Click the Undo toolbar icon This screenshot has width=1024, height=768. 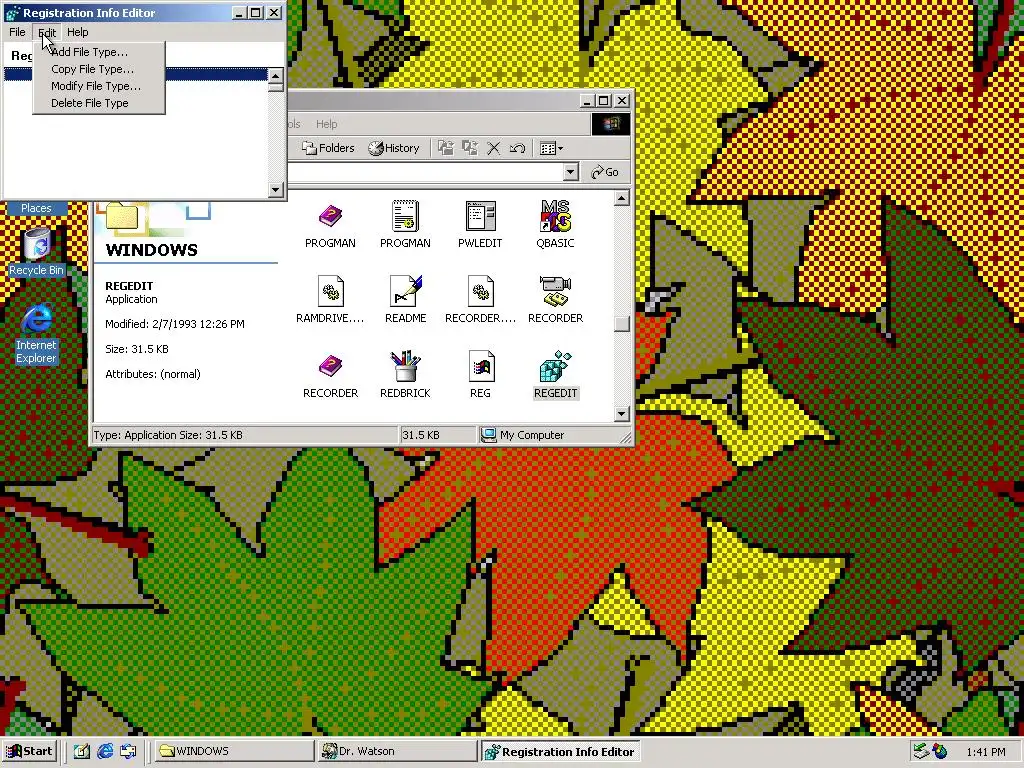517,148
